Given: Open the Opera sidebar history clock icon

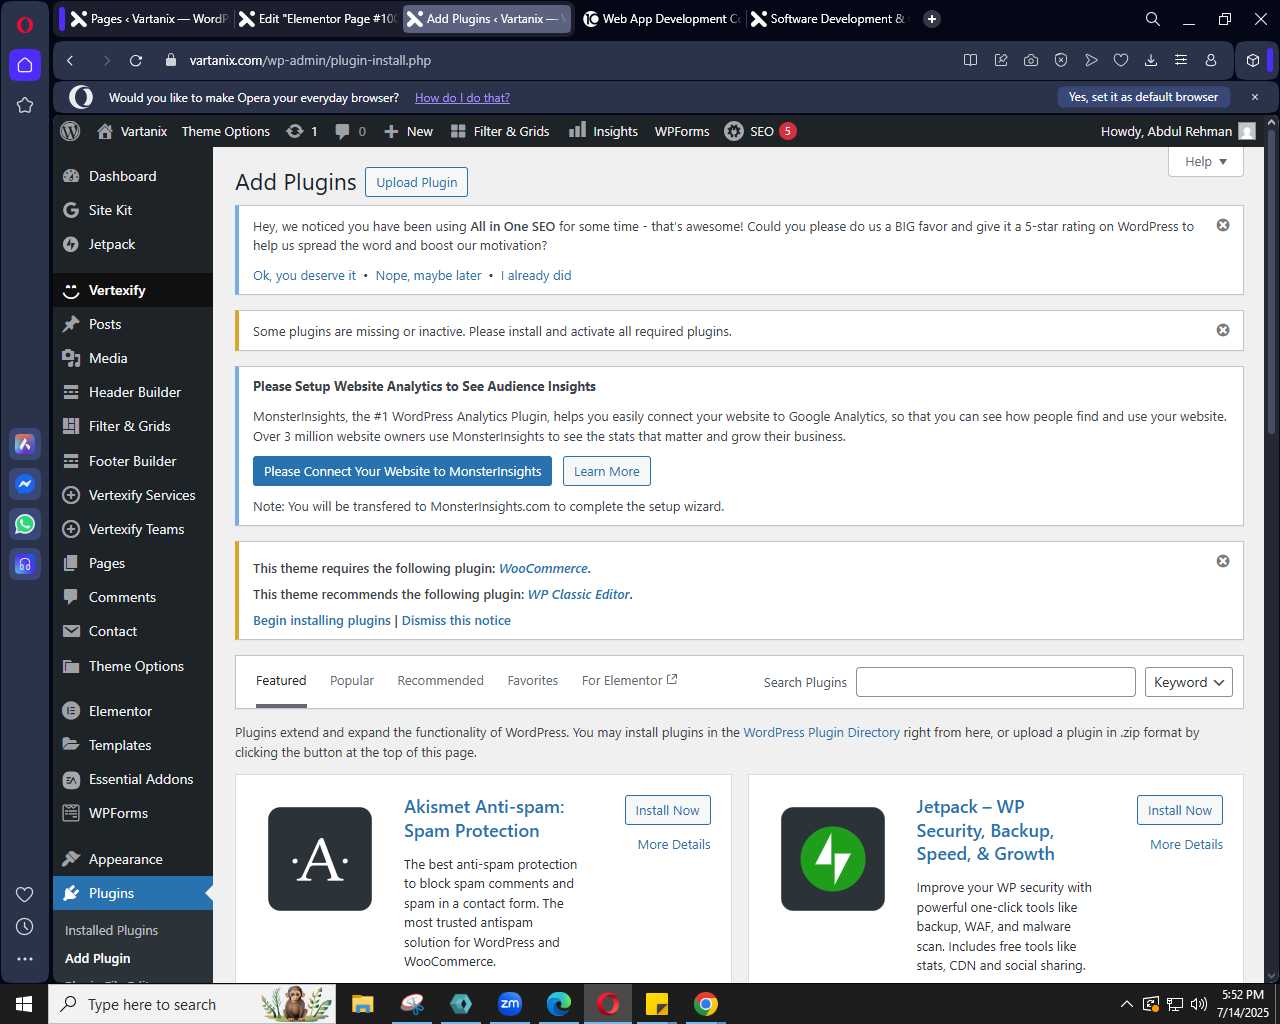Looking at the screenshot, I should (x=25, y=927).
